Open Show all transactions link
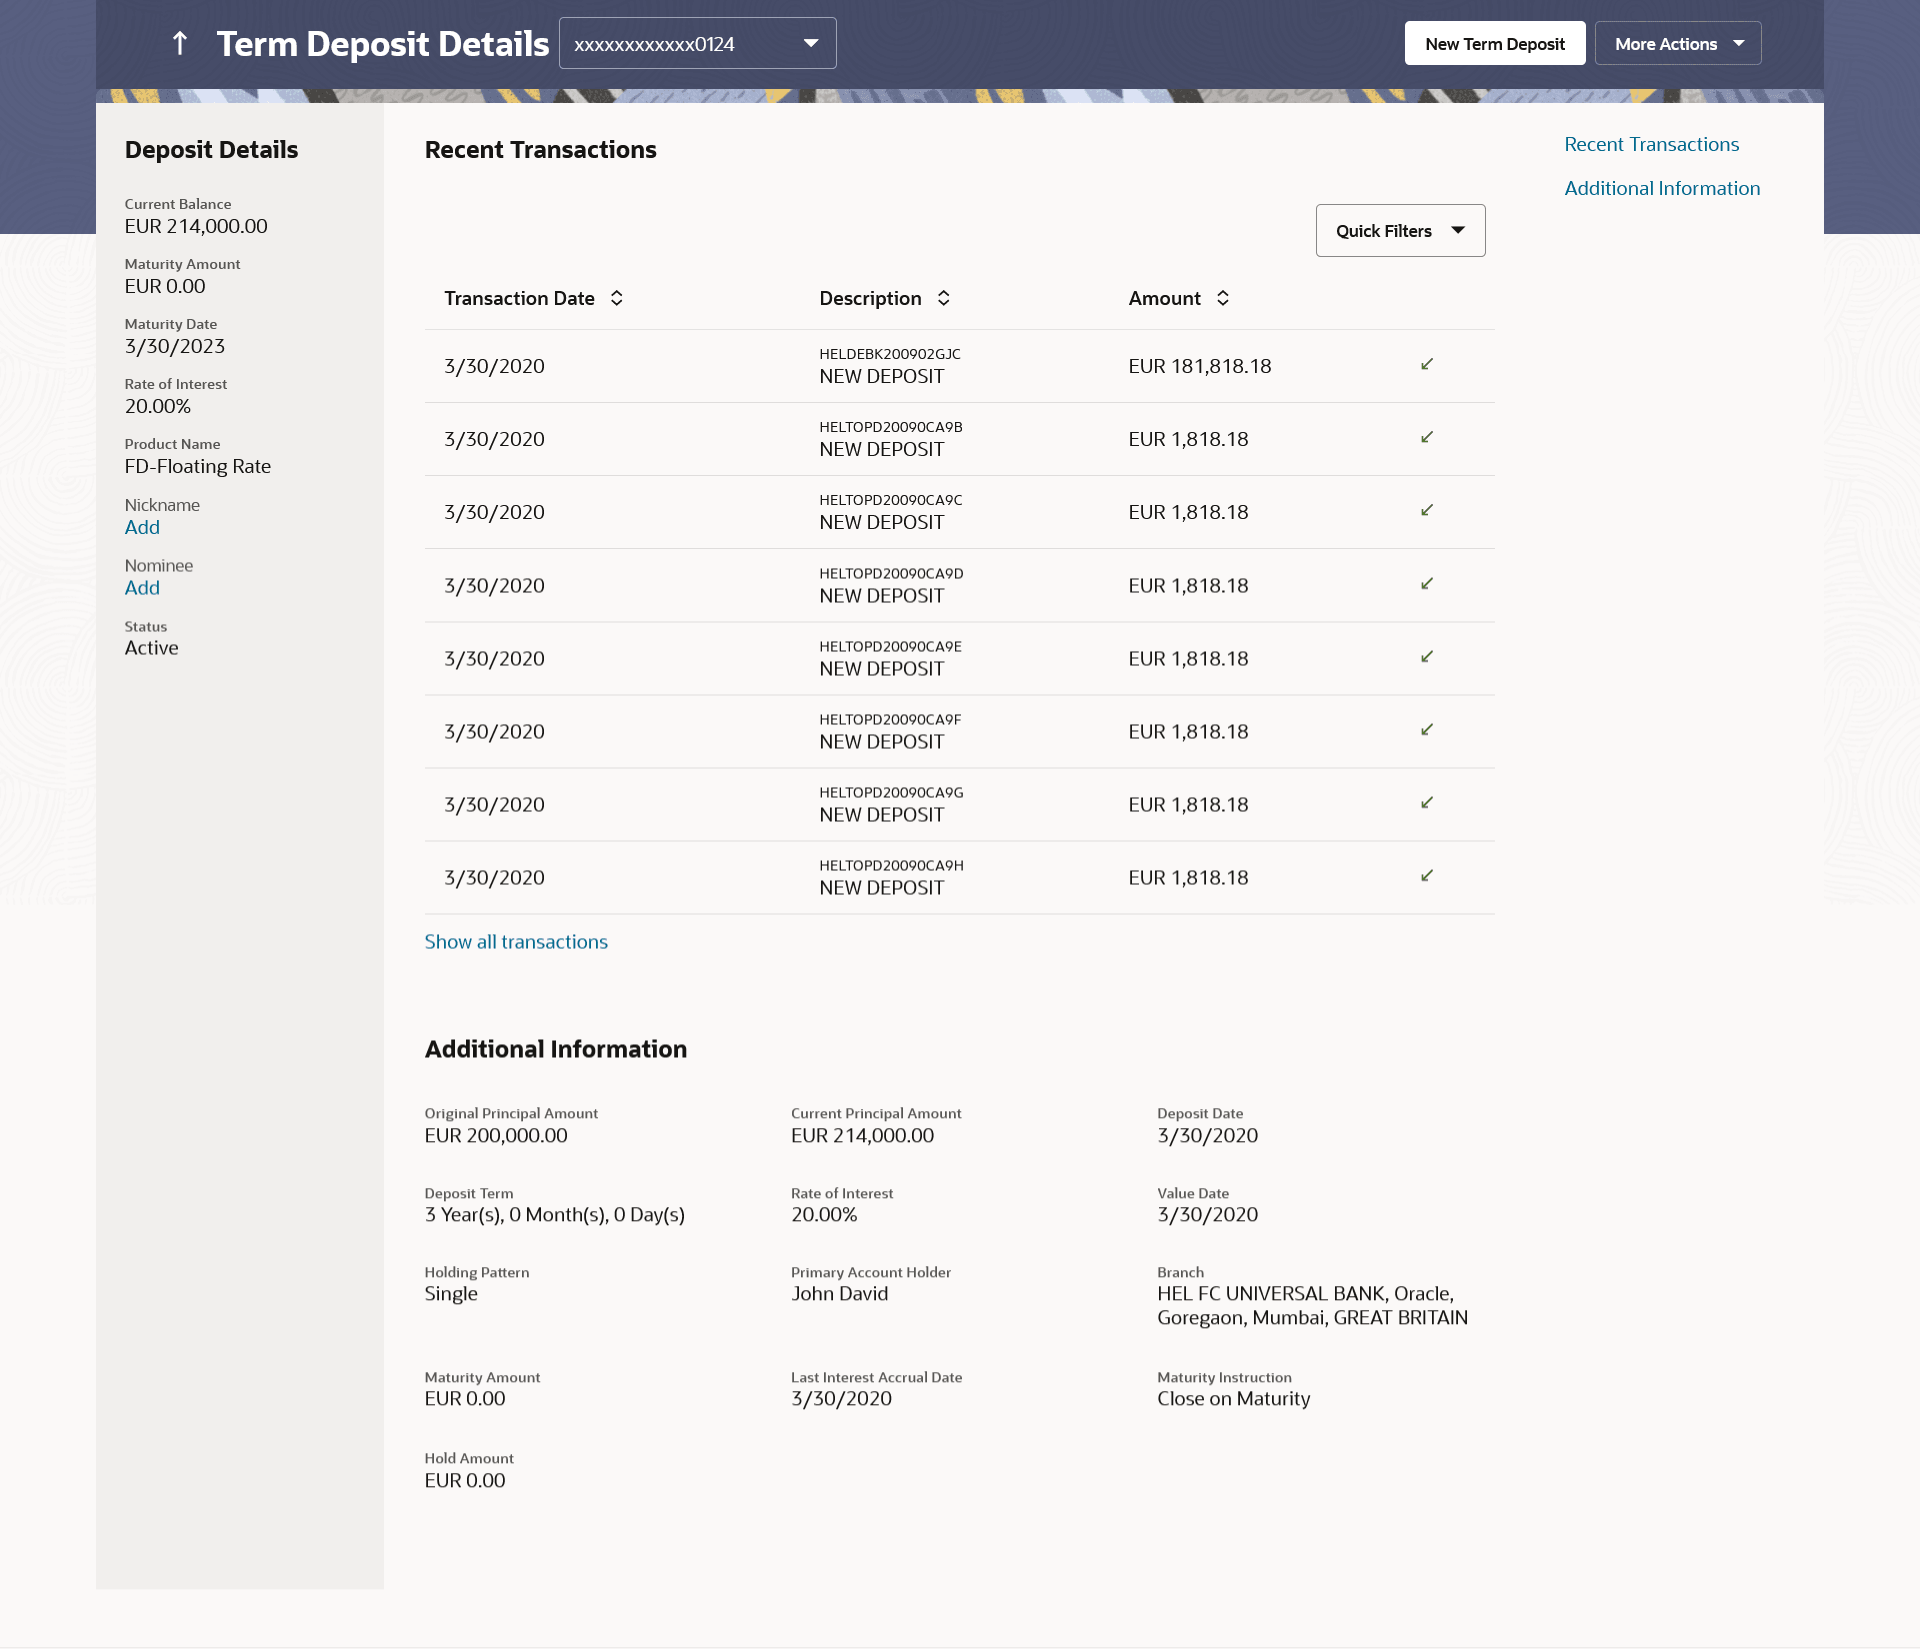This screenshot has width=1920, height=1652. coord(516,942)
